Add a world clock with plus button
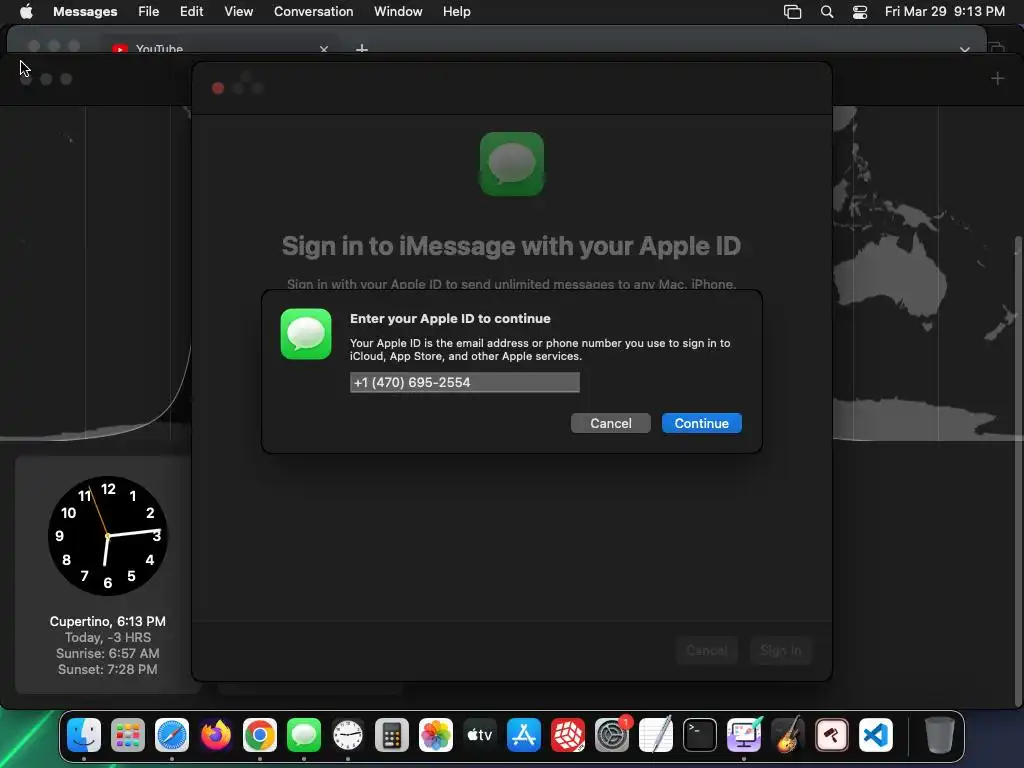This screenshot has height=768, width=1024. click(x=997, y=79)
